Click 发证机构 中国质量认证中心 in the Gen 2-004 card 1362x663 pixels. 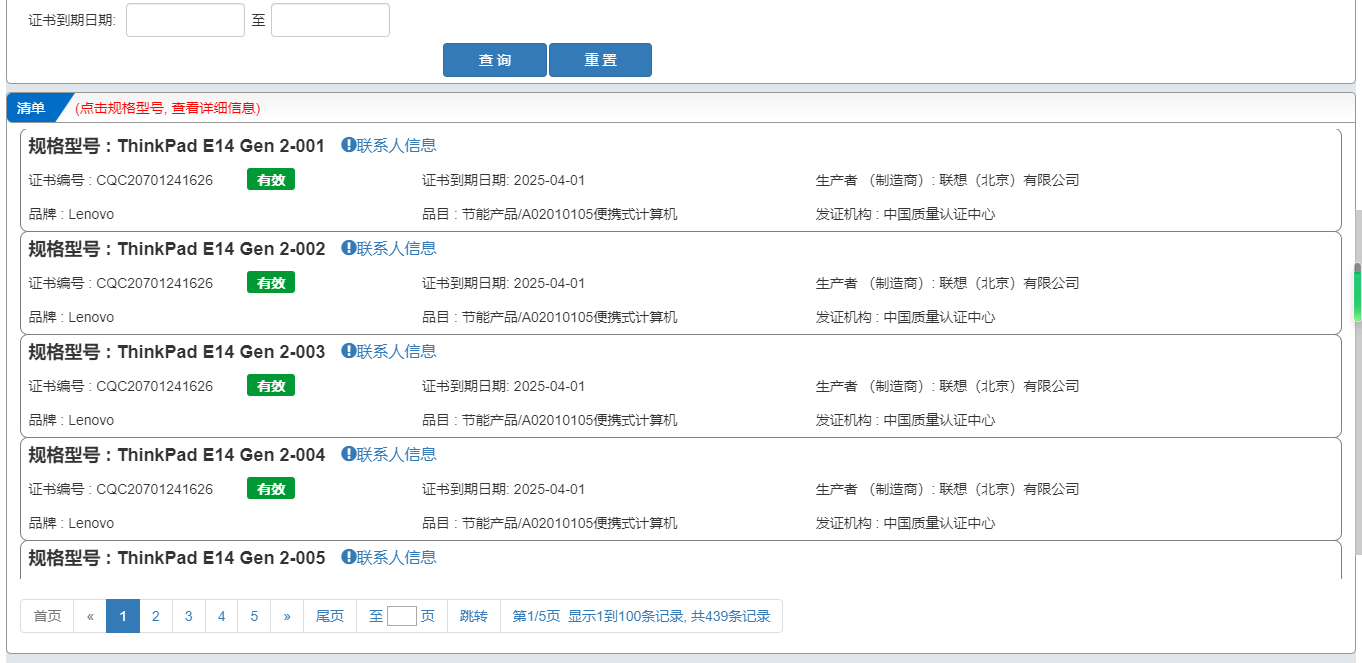point(906,524)
